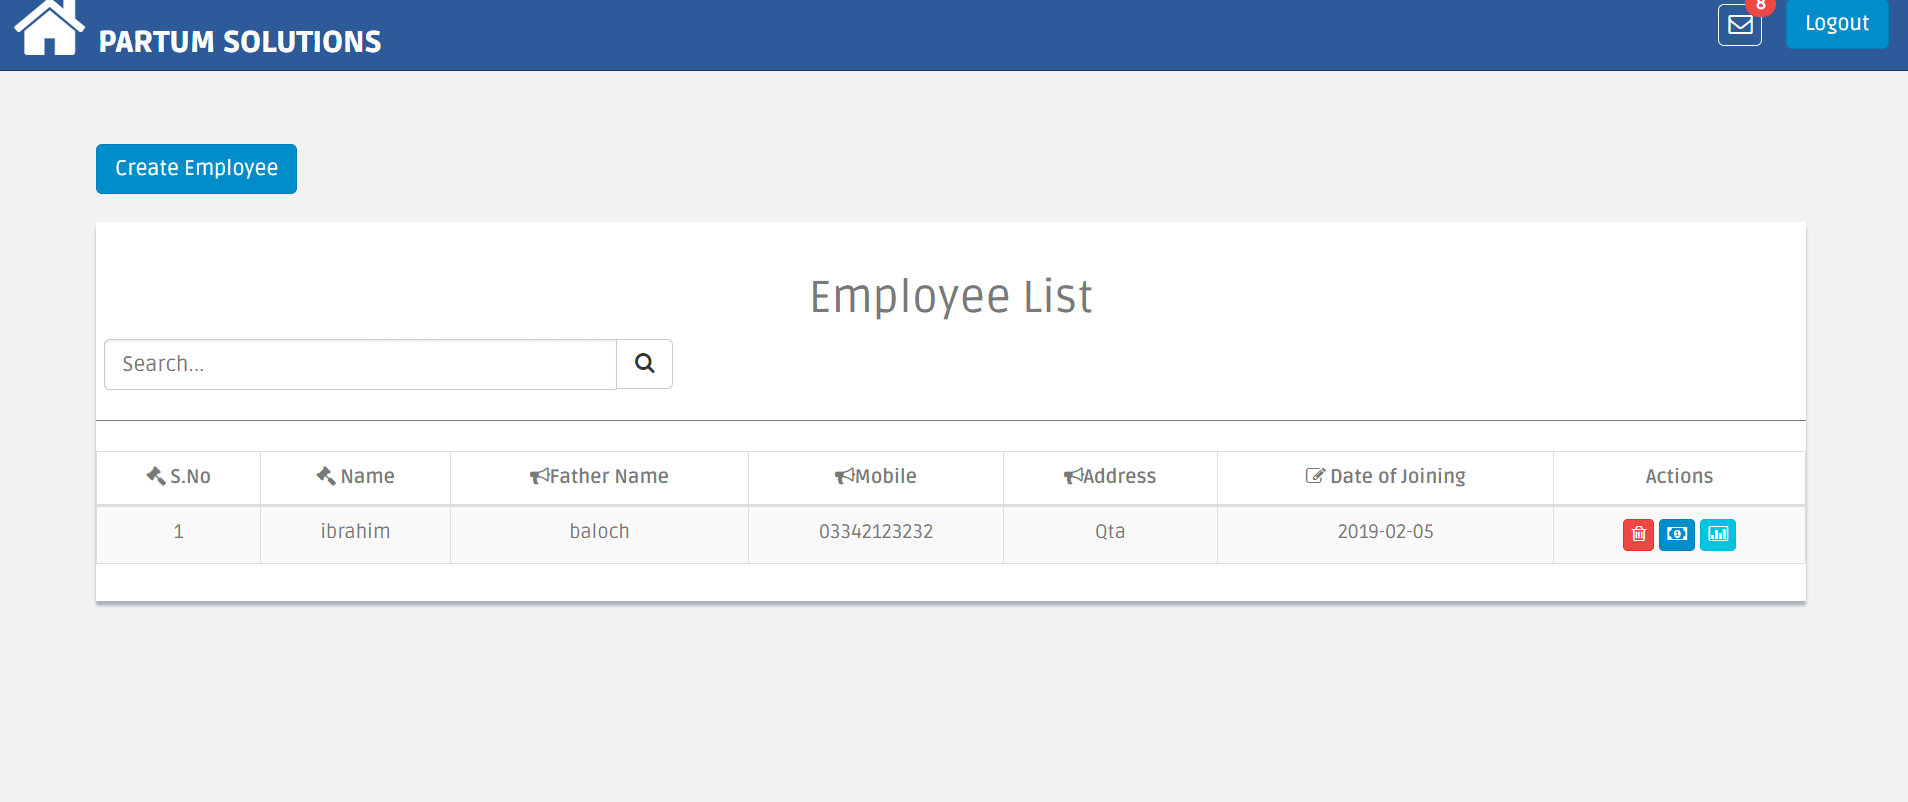Click the PARTUM SOLUTIONS brand title

(x=240, y=42)
